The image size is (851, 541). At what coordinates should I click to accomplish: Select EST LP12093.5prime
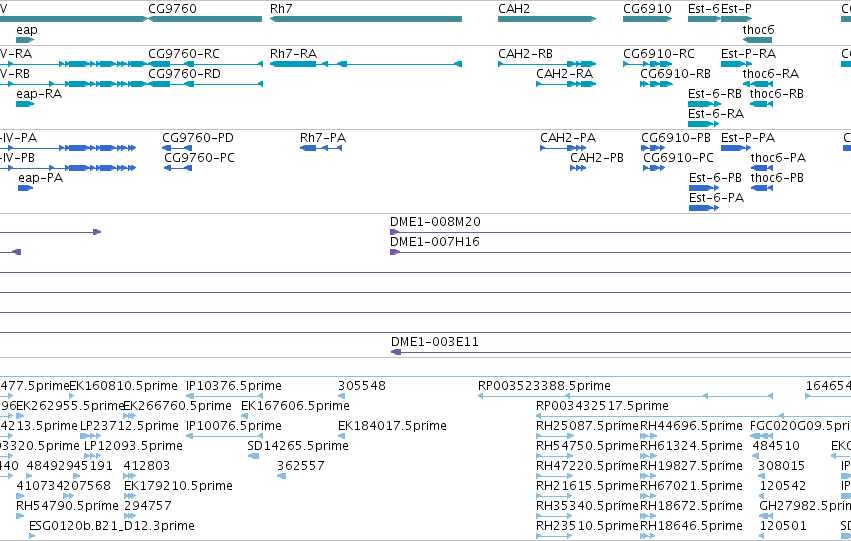(92, 456)
